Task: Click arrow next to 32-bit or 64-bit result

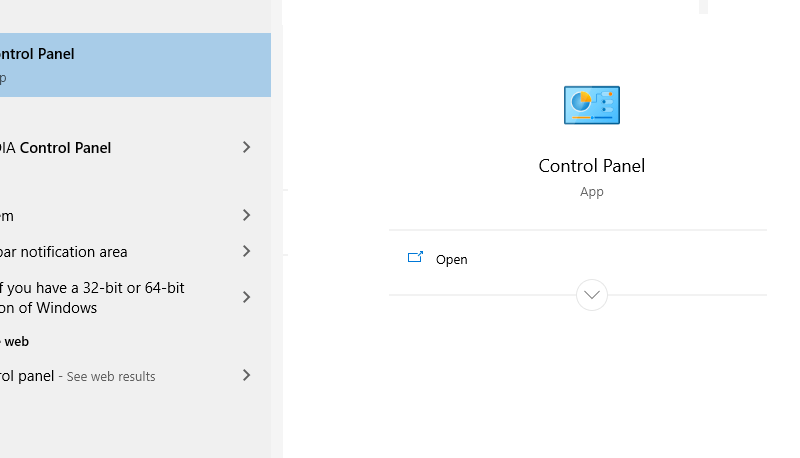Action: click(x=246, y=297)
